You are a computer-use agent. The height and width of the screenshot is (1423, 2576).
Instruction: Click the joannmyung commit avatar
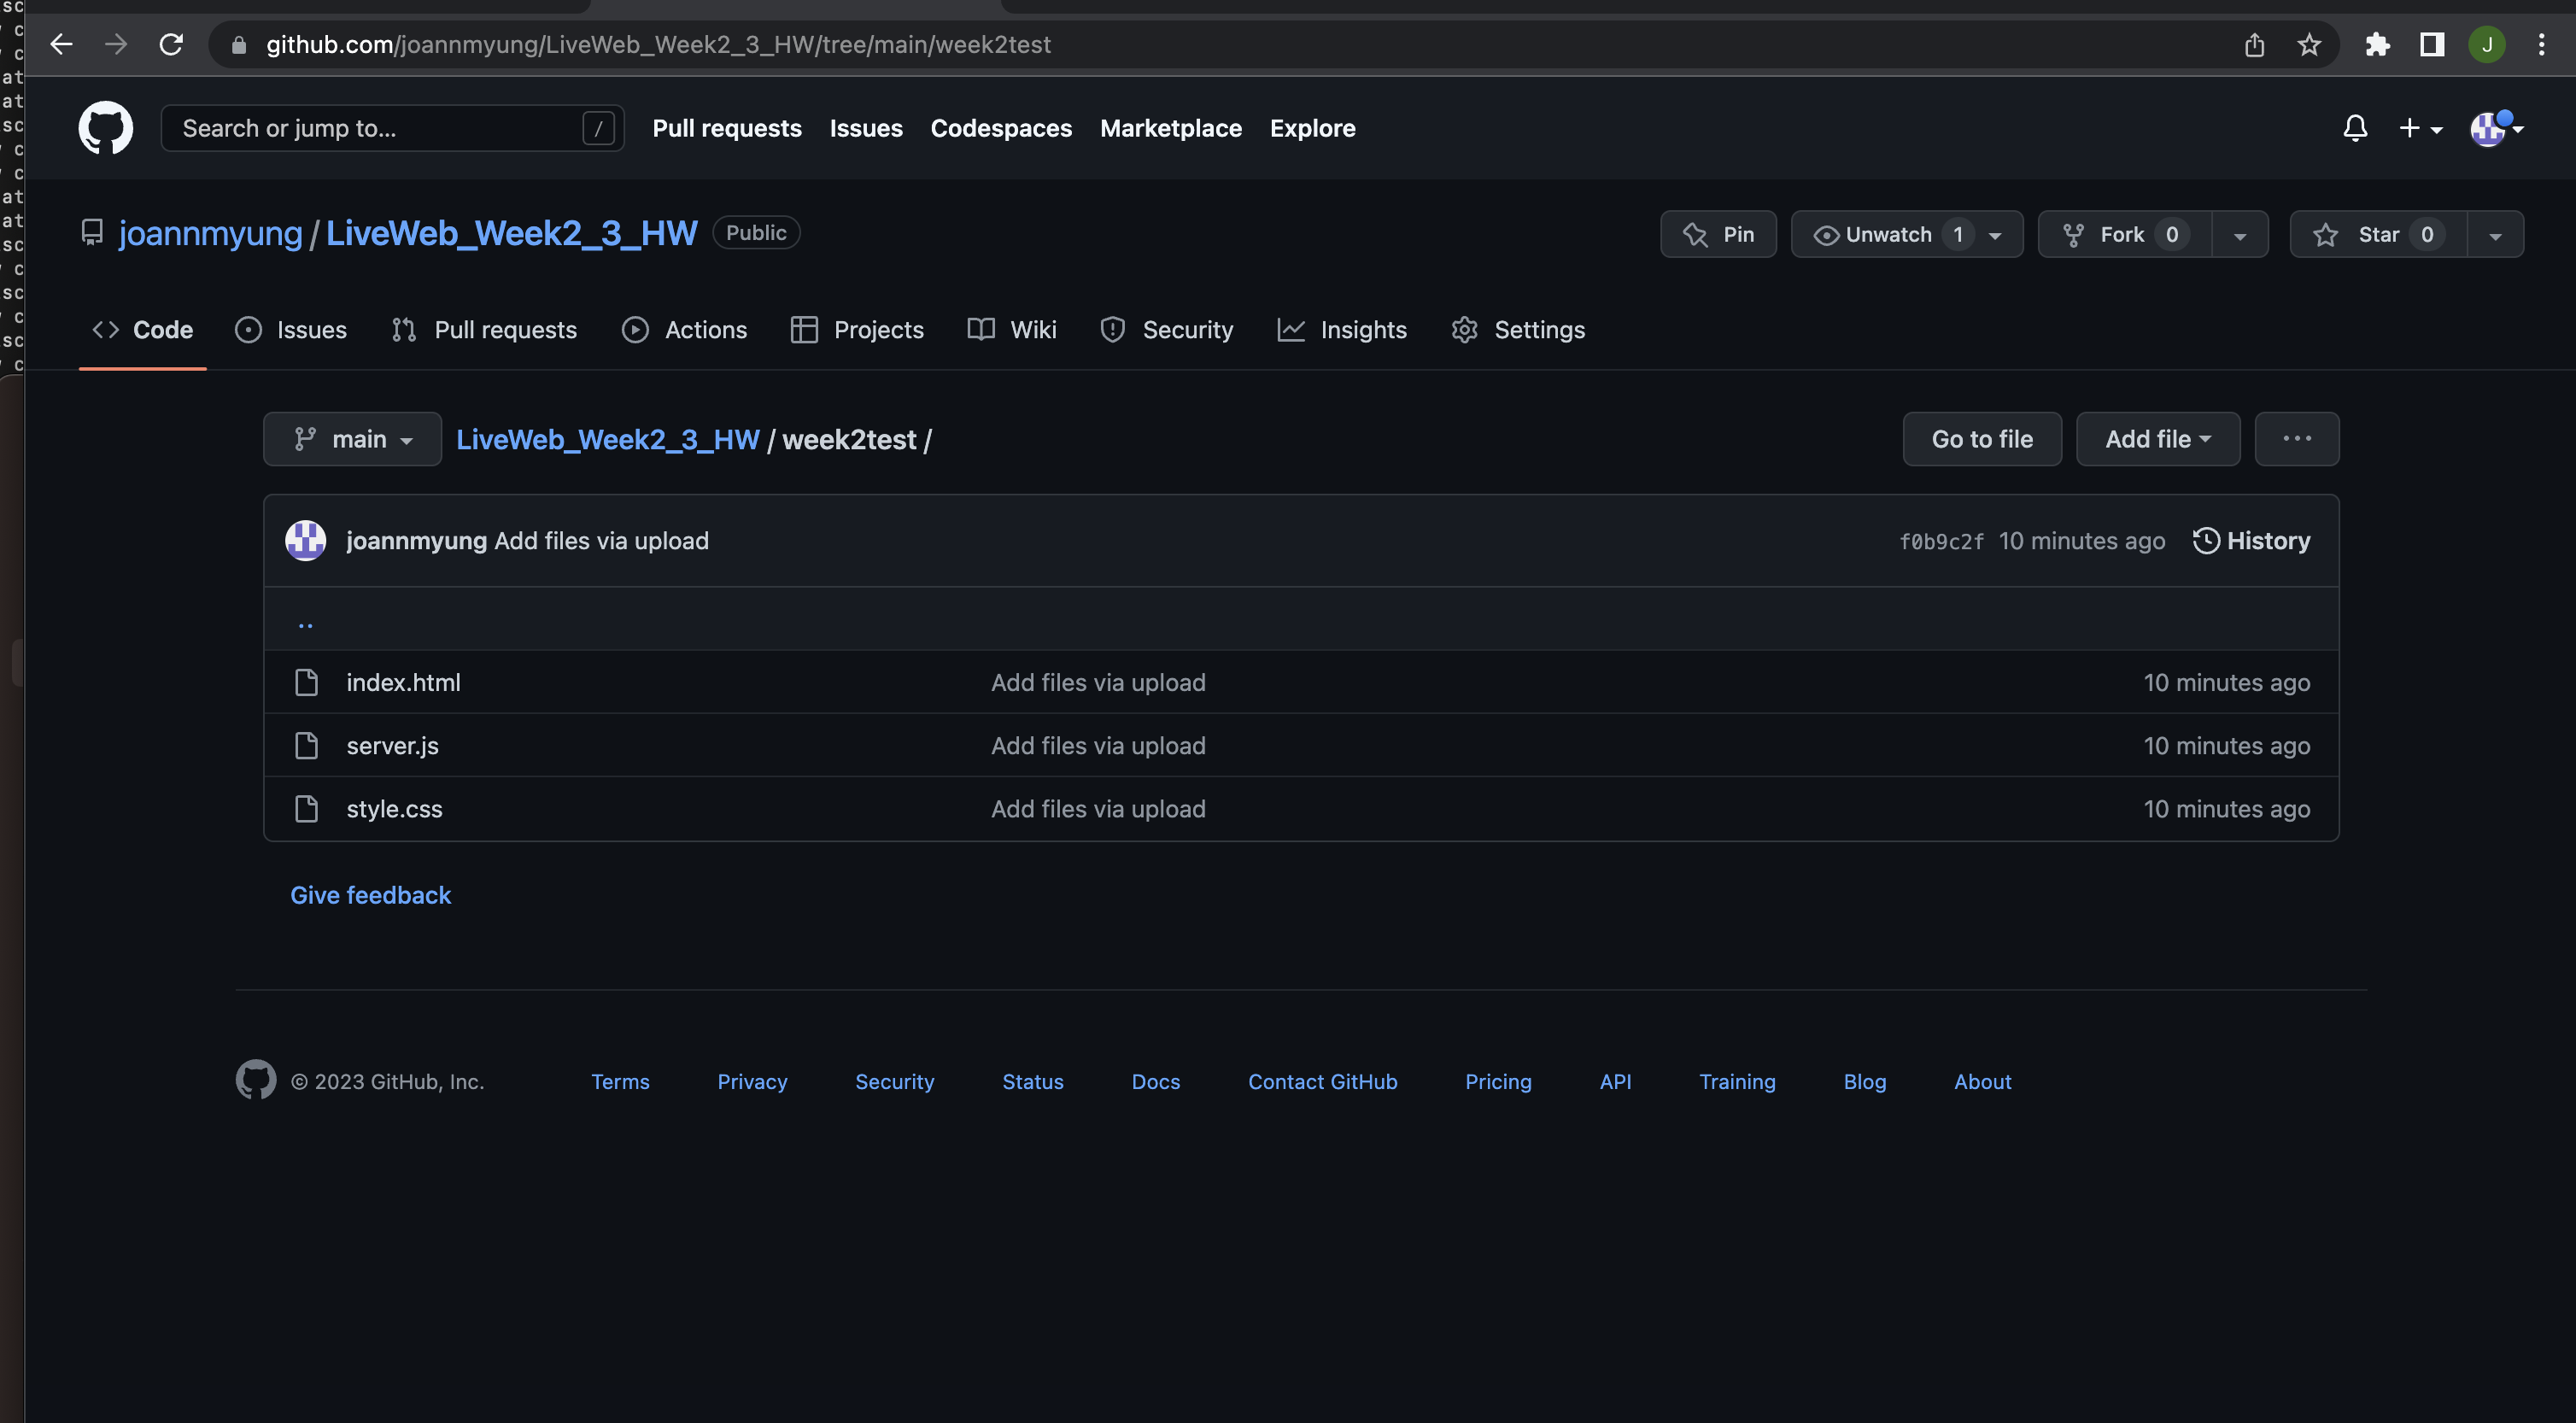click(306, 541)
